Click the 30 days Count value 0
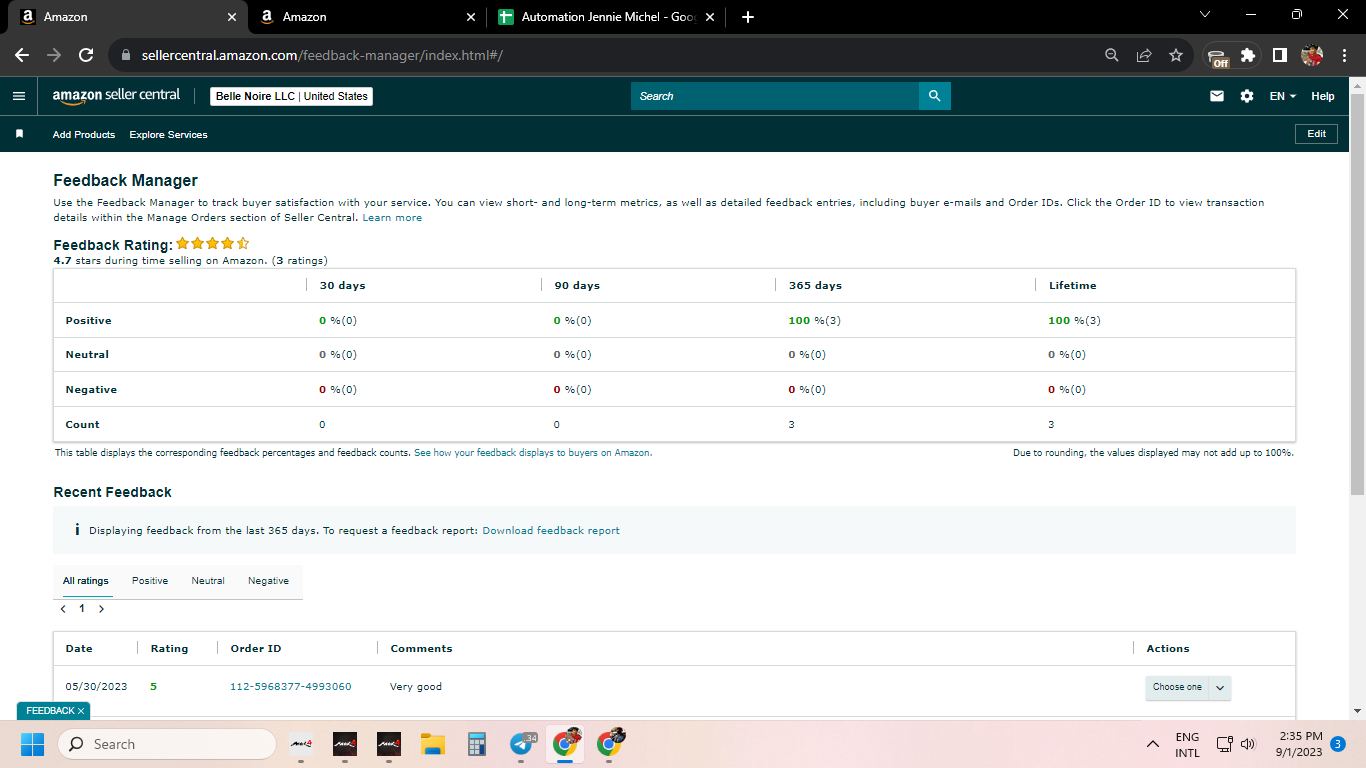The image size is (1366, 768). pyautogui.click(x=322, y=425)
